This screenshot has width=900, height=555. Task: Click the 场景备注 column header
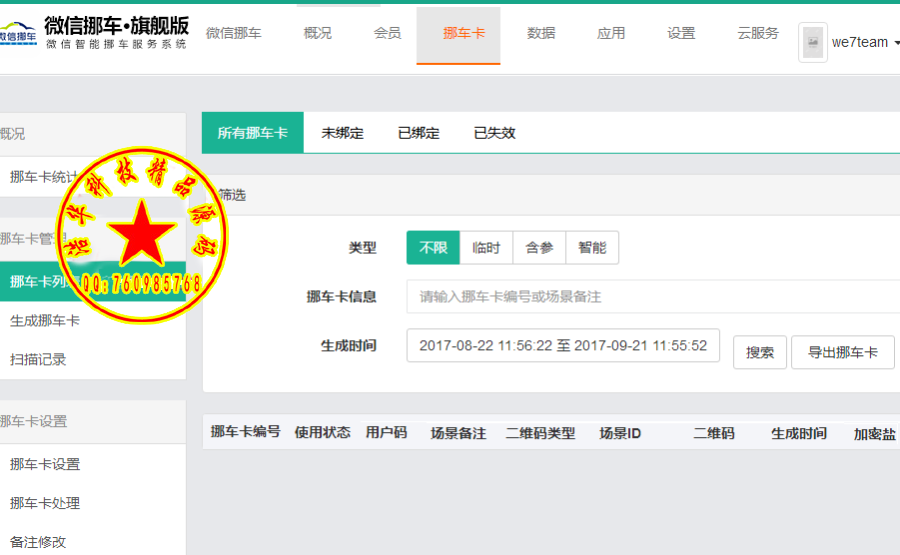tap(459, 433)
